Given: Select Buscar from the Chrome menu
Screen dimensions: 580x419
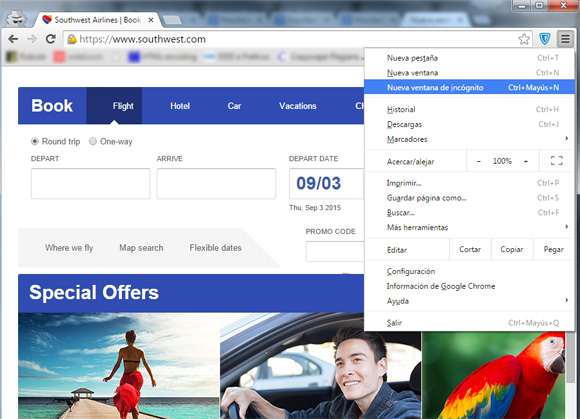Looking at the screenshot, I should (x=469, y=212).
